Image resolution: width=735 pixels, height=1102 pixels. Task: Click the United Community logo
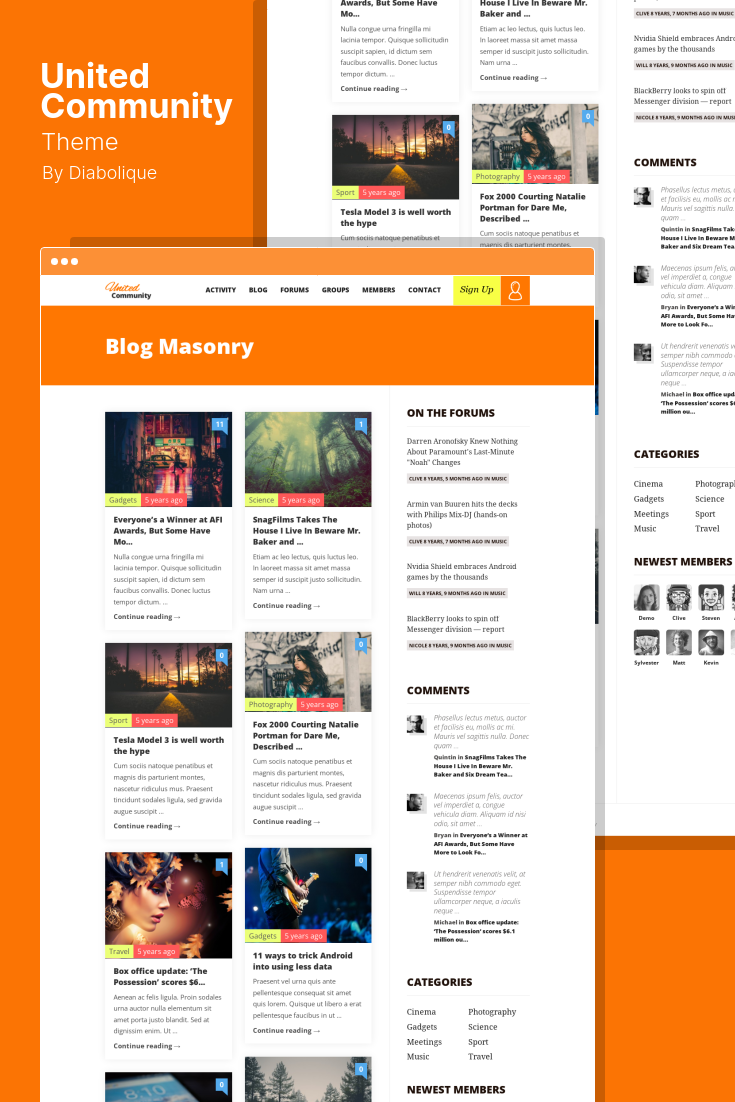coord(129,290)
